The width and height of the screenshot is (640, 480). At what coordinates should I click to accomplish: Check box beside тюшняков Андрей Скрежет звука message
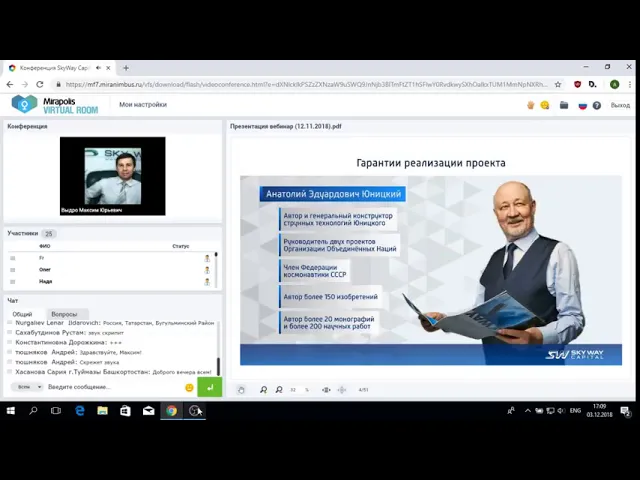(10, 362)
